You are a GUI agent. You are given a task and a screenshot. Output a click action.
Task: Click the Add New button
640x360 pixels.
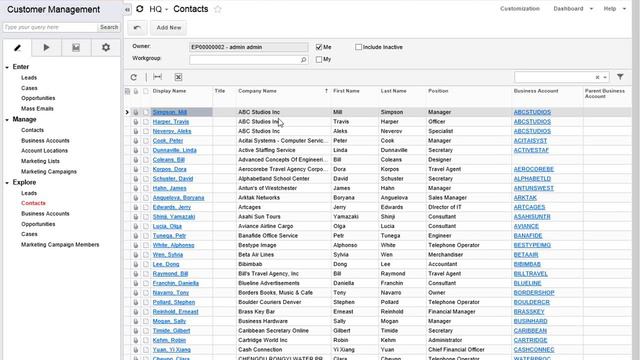[x=169, y=28]
